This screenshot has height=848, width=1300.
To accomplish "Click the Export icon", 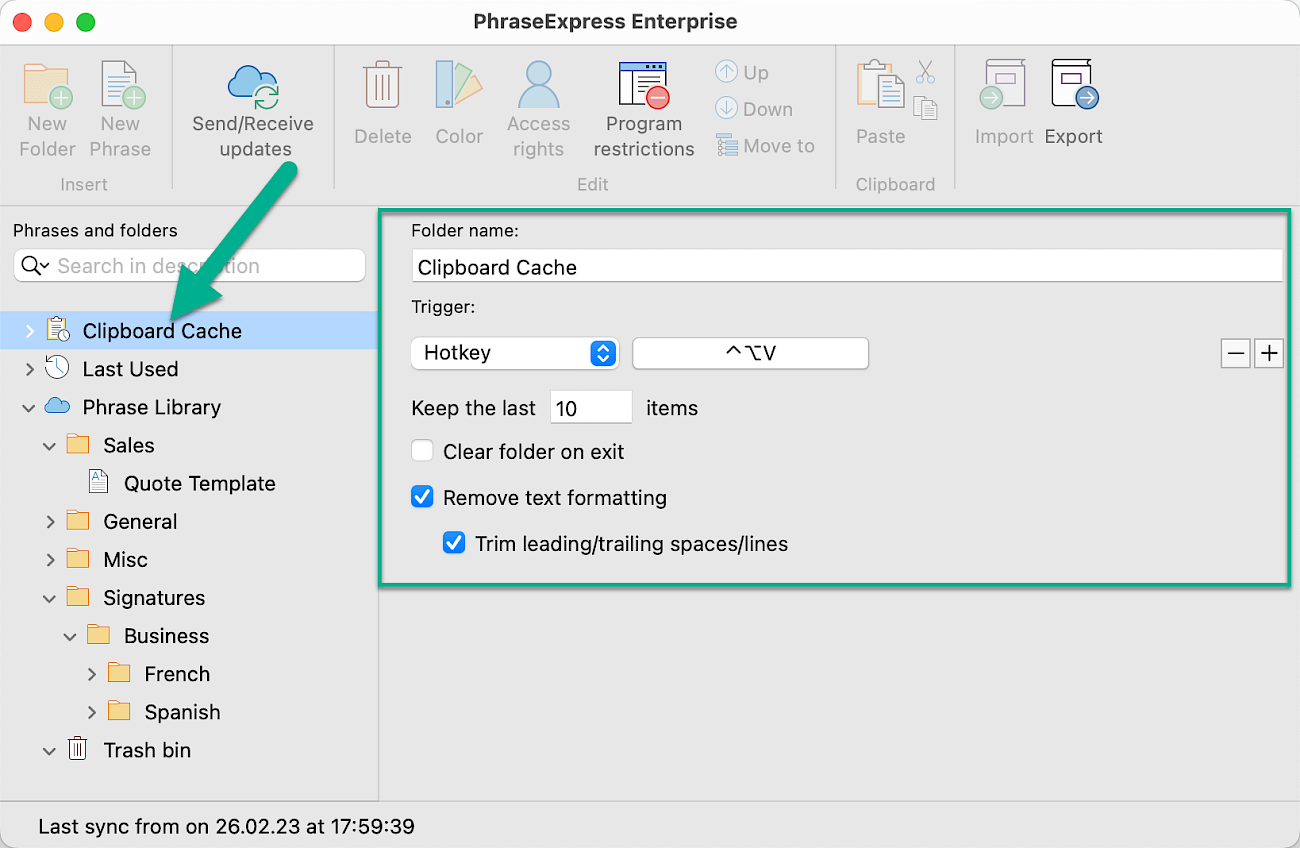I will point(1074,85).
